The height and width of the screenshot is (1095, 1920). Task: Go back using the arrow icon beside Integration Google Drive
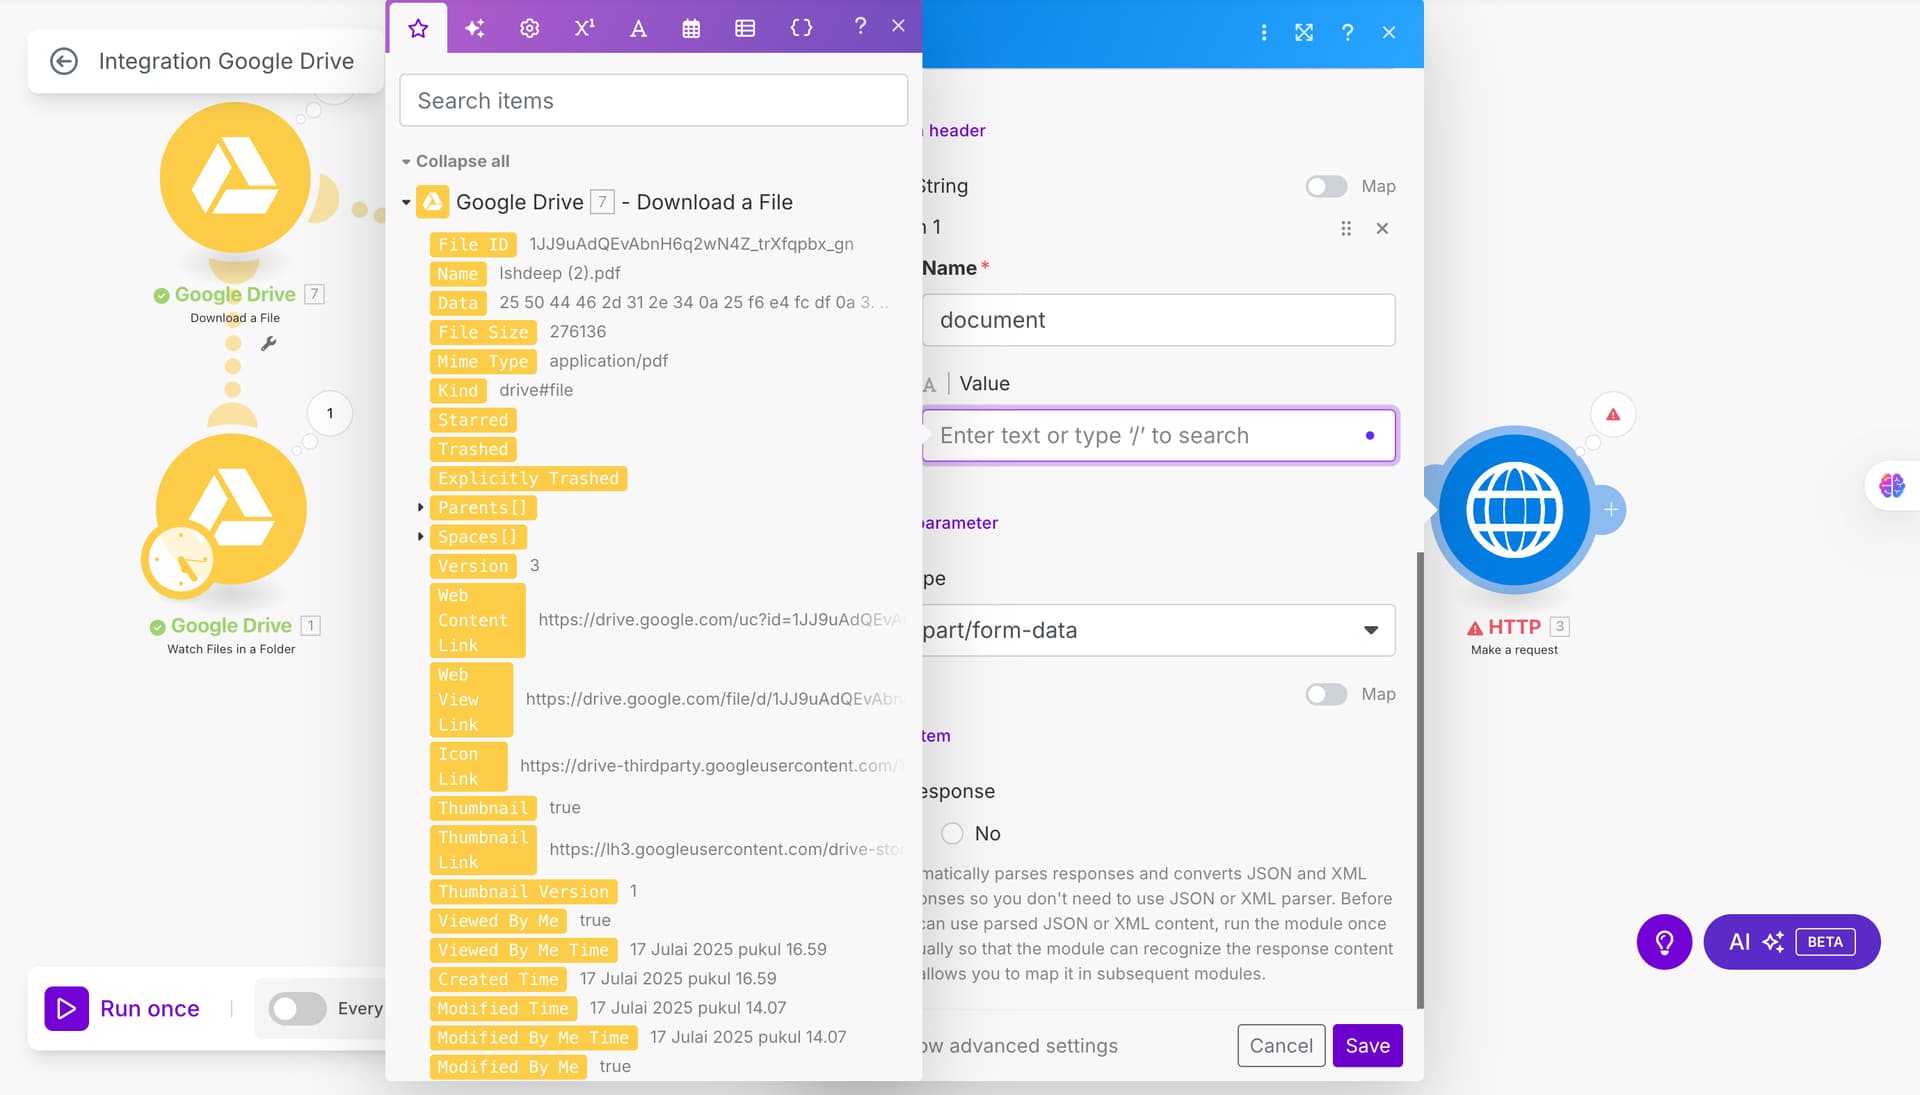[64, 61]
